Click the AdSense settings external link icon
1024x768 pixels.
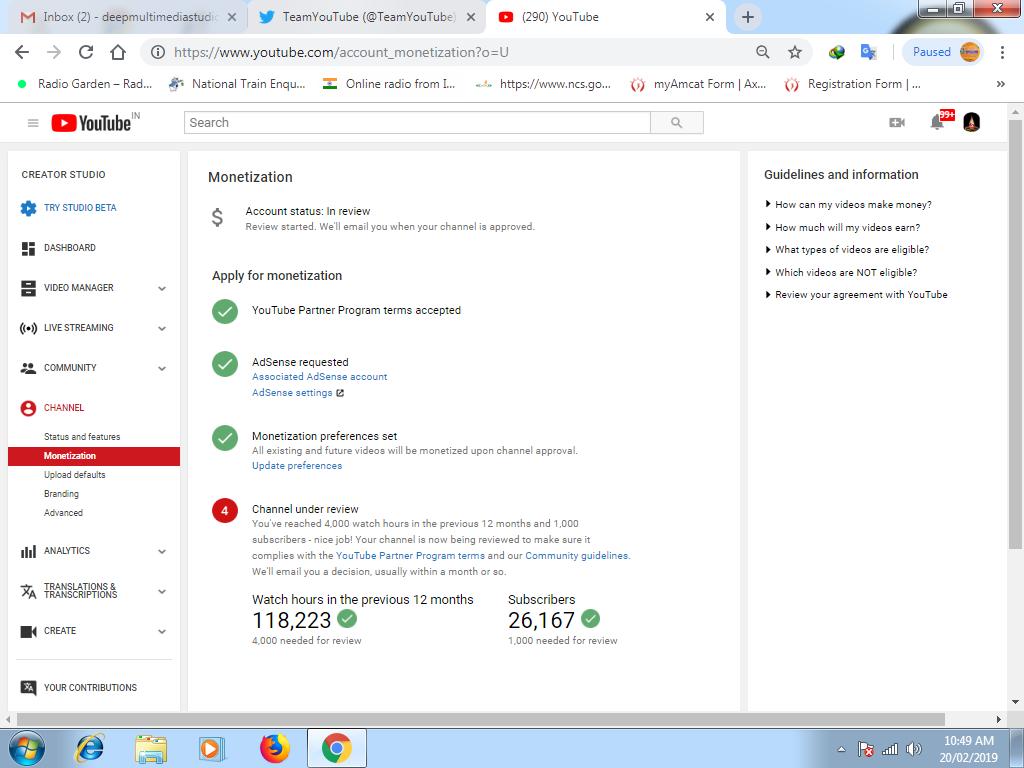pyautogui.click(x=340, y=393)
